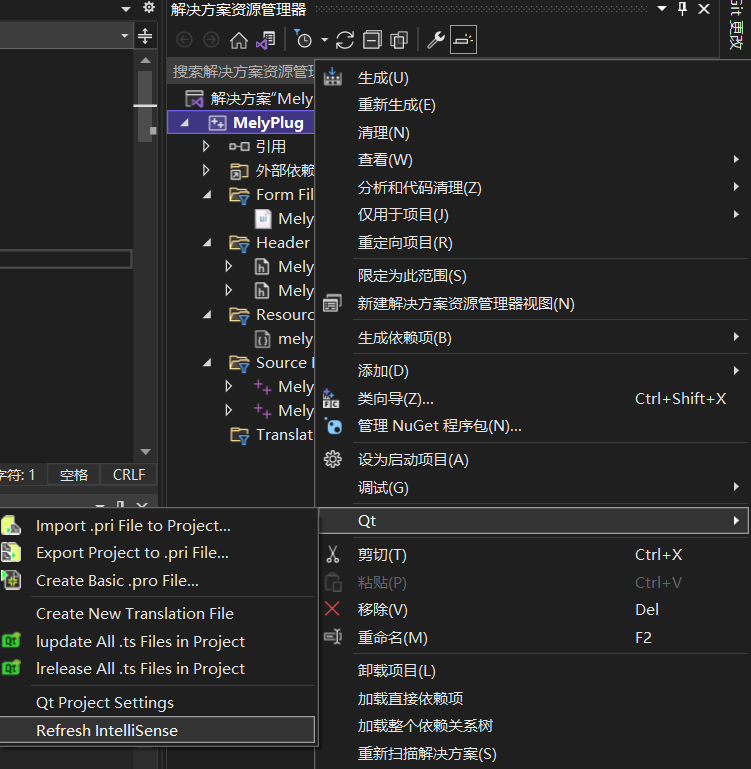
Task: Click the Sync refresh icon in toolbar
Action: 345,40
